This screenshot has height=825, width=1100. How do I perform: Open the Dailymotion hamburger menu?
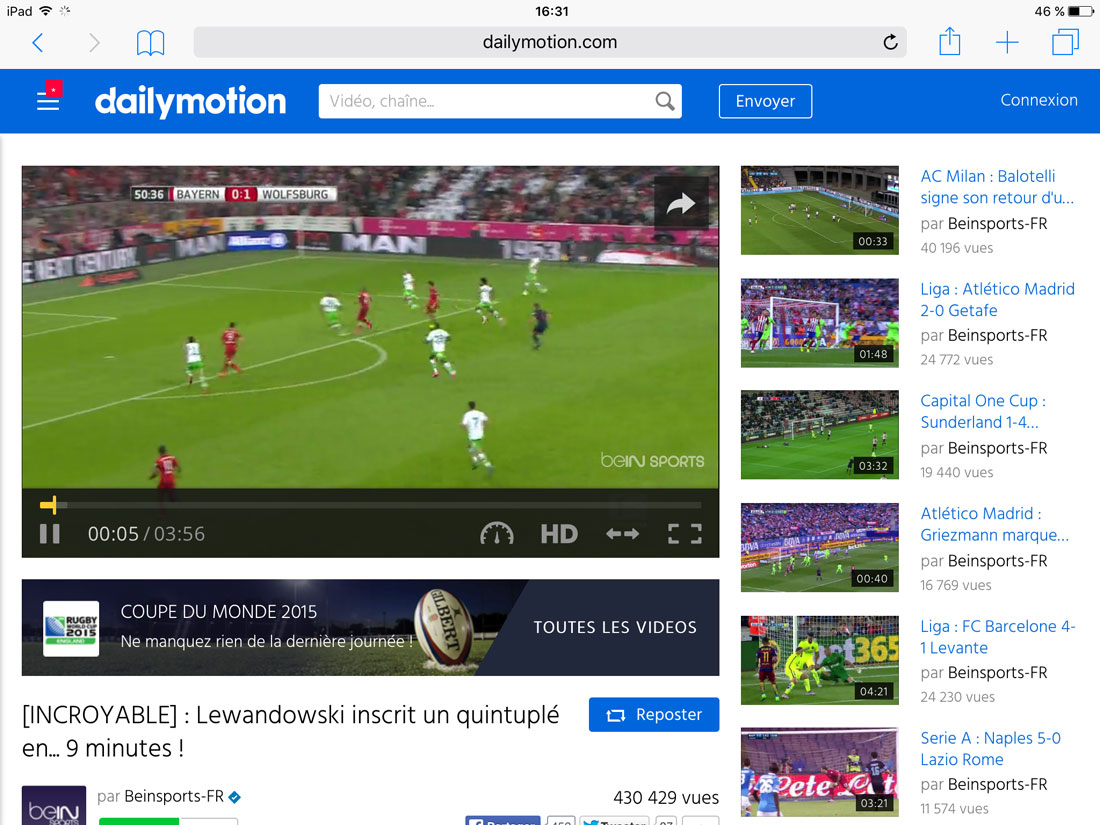tap(48, 101)
